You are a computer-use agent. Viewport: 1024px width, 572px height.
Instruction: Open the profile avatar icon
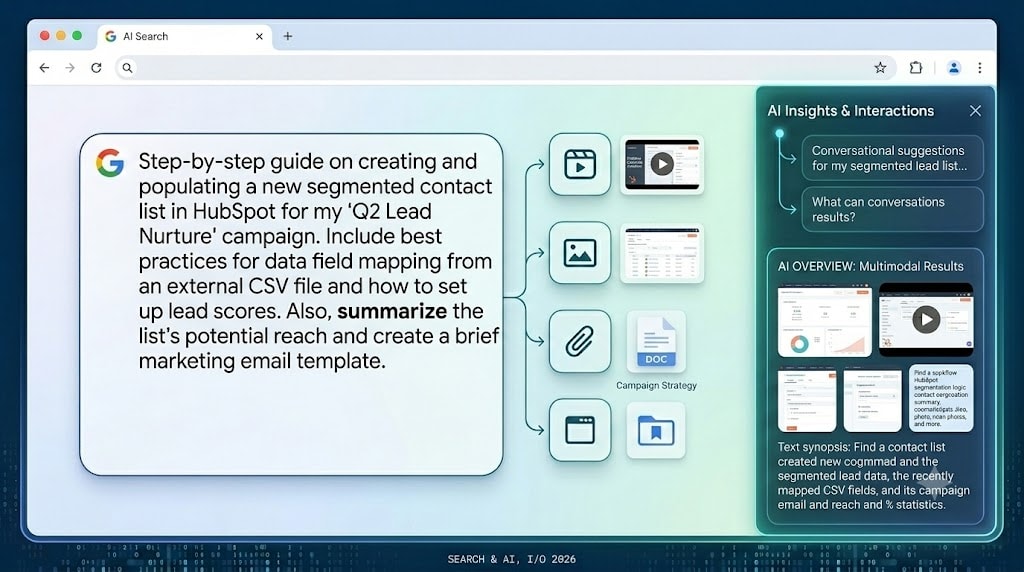(x=953, y=68)
